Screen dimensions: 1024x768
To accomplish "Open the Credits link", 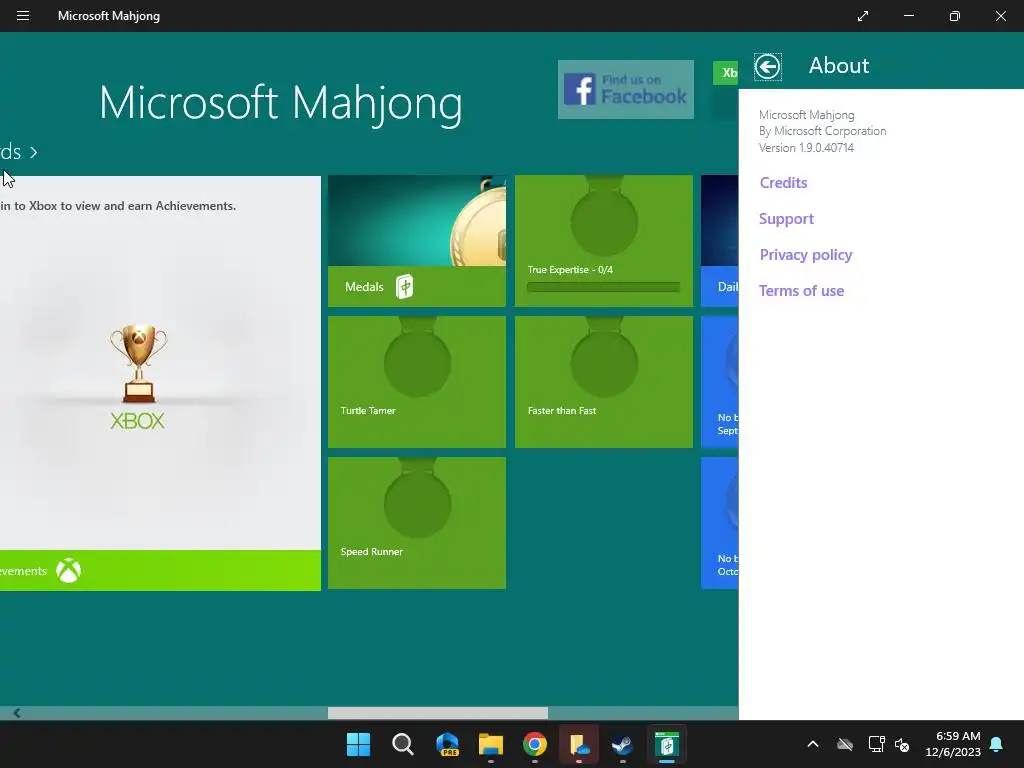I will pos(783,183).
